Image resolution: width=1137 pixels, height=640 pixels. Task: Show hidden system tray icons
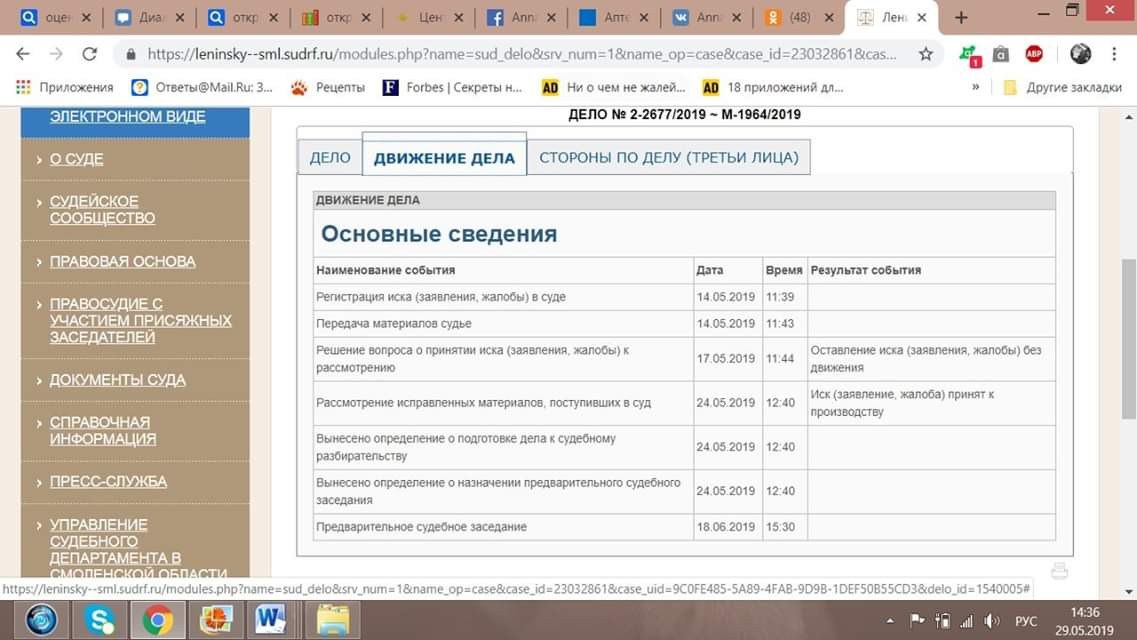coord(890,621)
